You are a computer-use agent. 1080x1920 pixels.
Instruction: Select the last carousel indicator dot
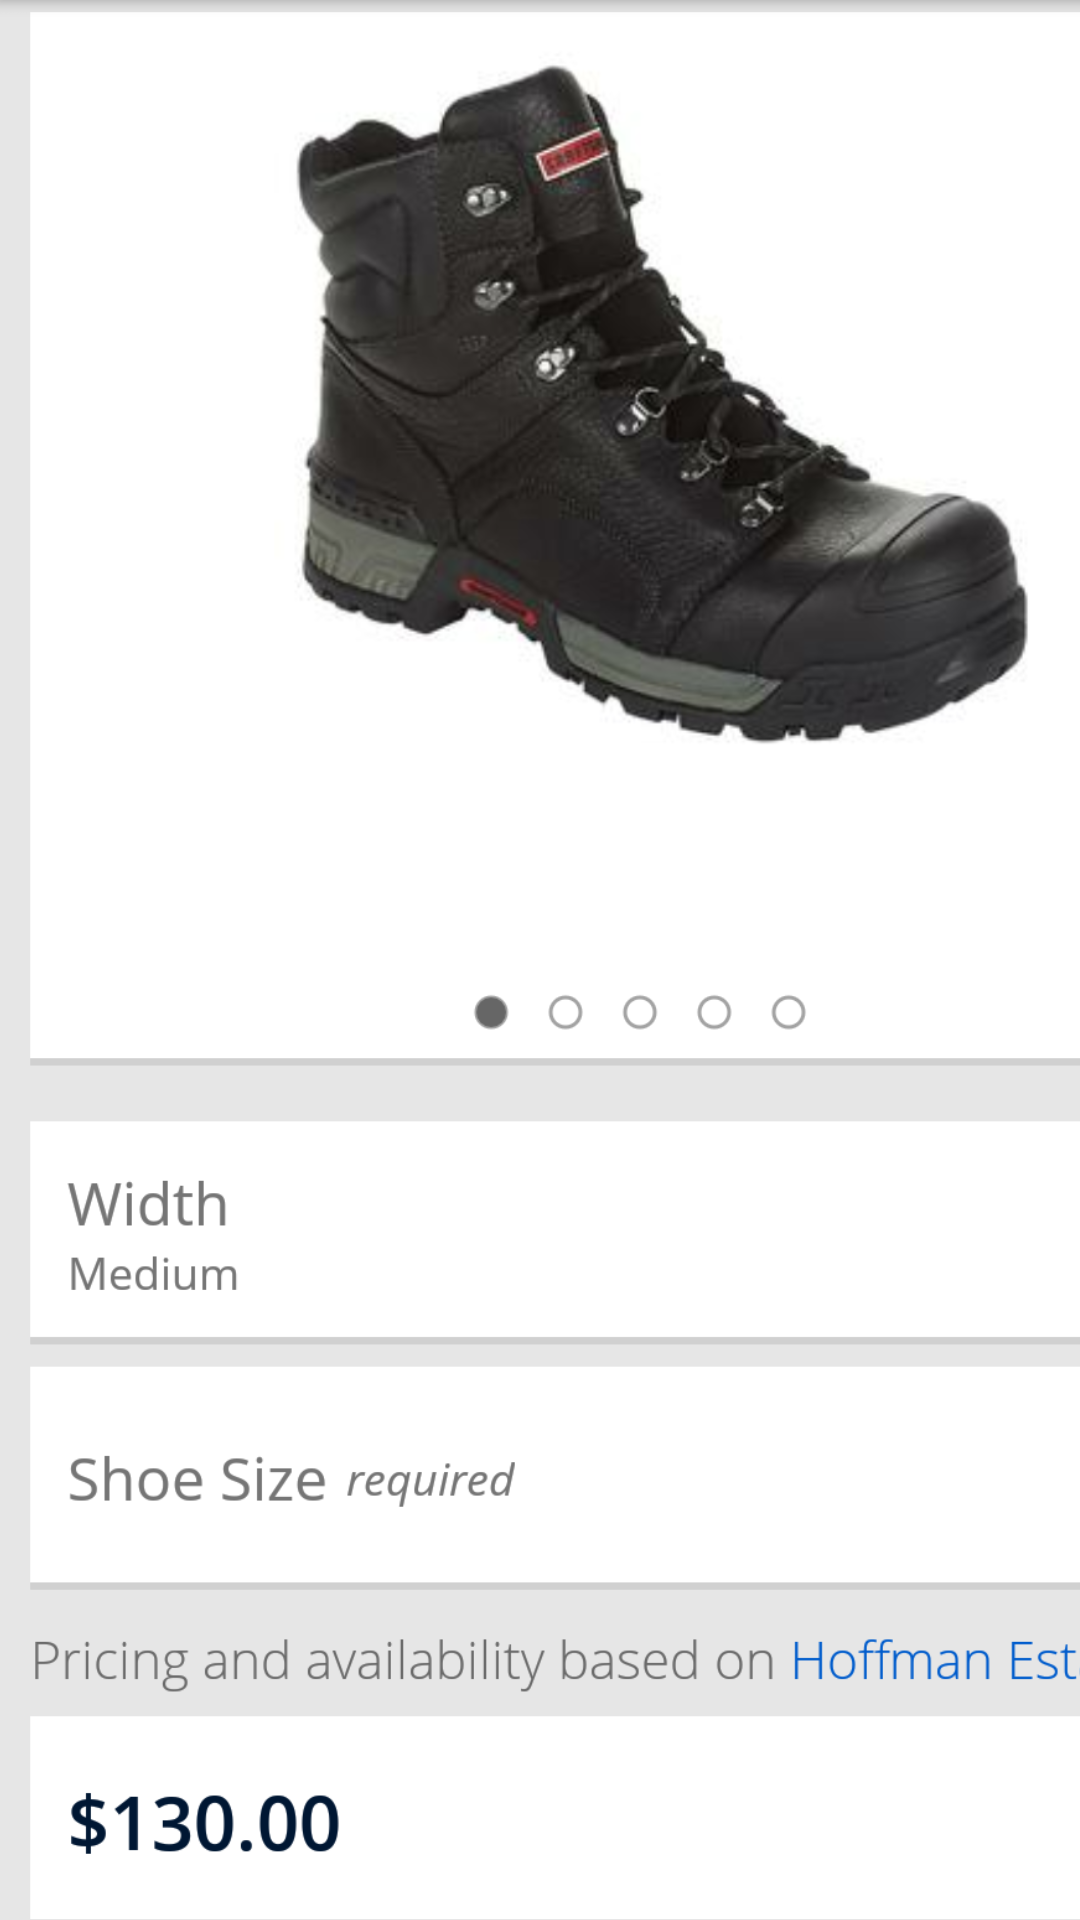pos(788,1012)
